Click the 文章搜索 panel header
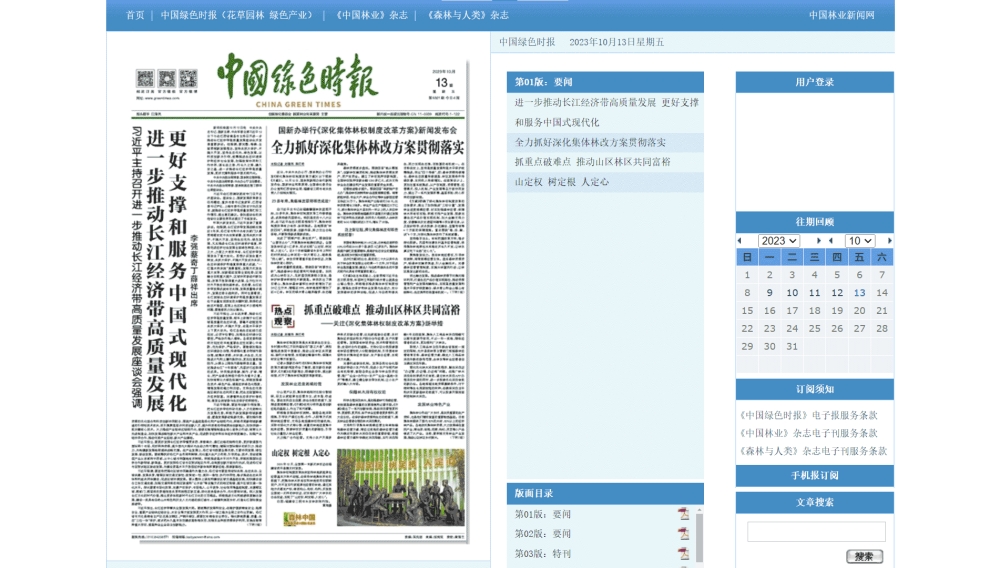Image resolution: width=1000 pixels, height=568 pixels. coord(814,502)
